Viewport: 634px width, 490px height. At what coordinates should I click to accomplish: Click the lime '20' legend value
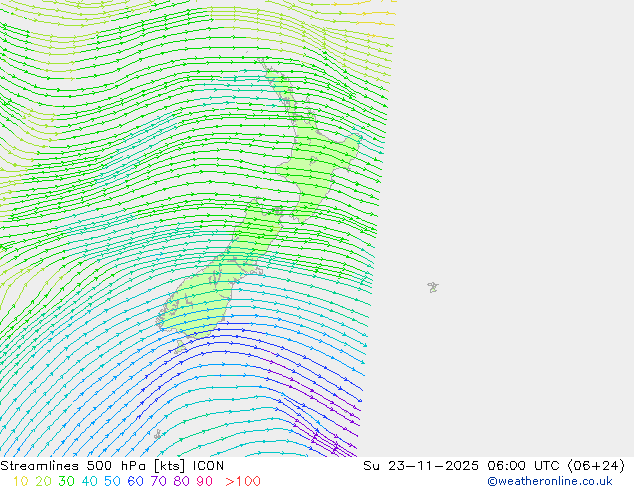43,481
